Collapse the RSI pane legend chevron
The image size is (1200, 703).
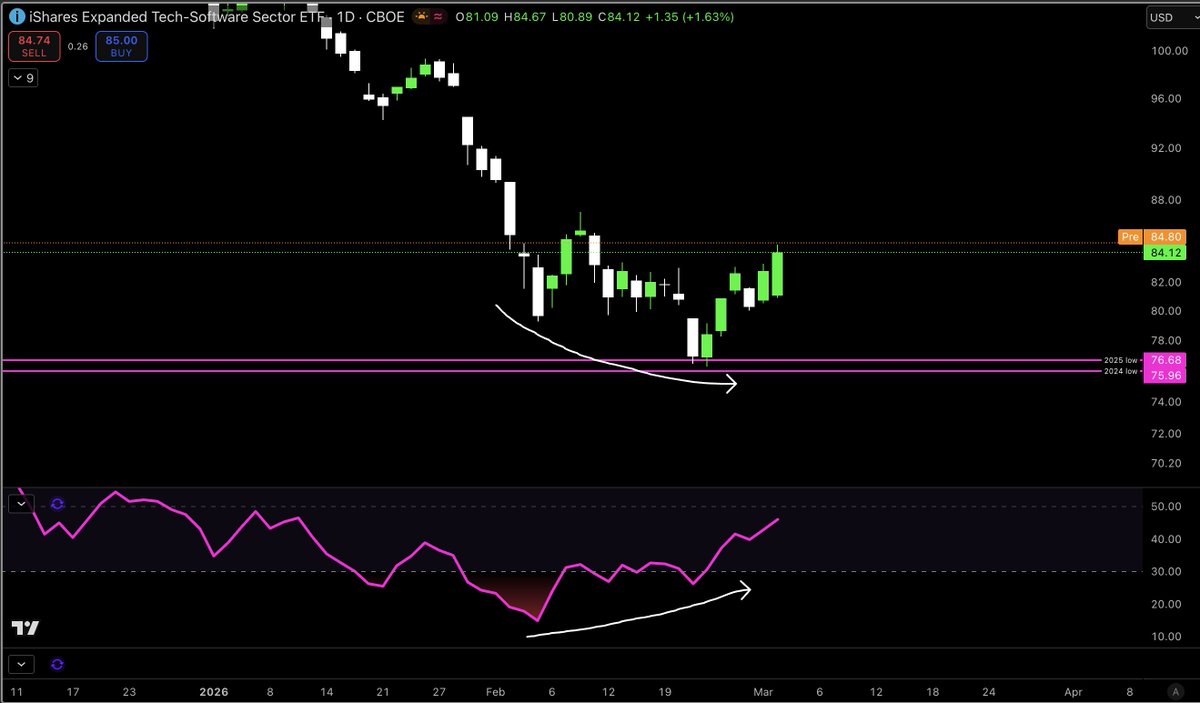(x=20, y=505)
